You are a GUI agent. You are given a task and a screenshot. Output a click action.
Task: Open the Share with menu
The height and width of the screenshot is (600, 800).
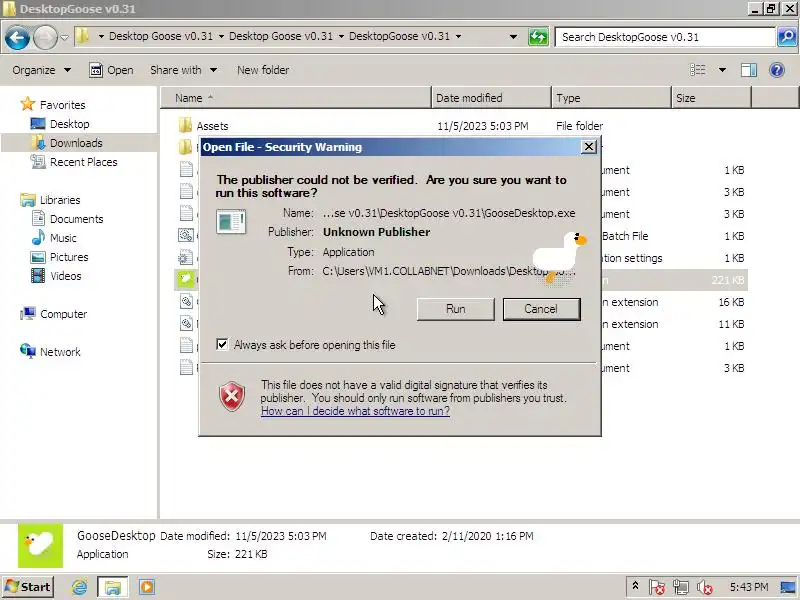point(183,70)
